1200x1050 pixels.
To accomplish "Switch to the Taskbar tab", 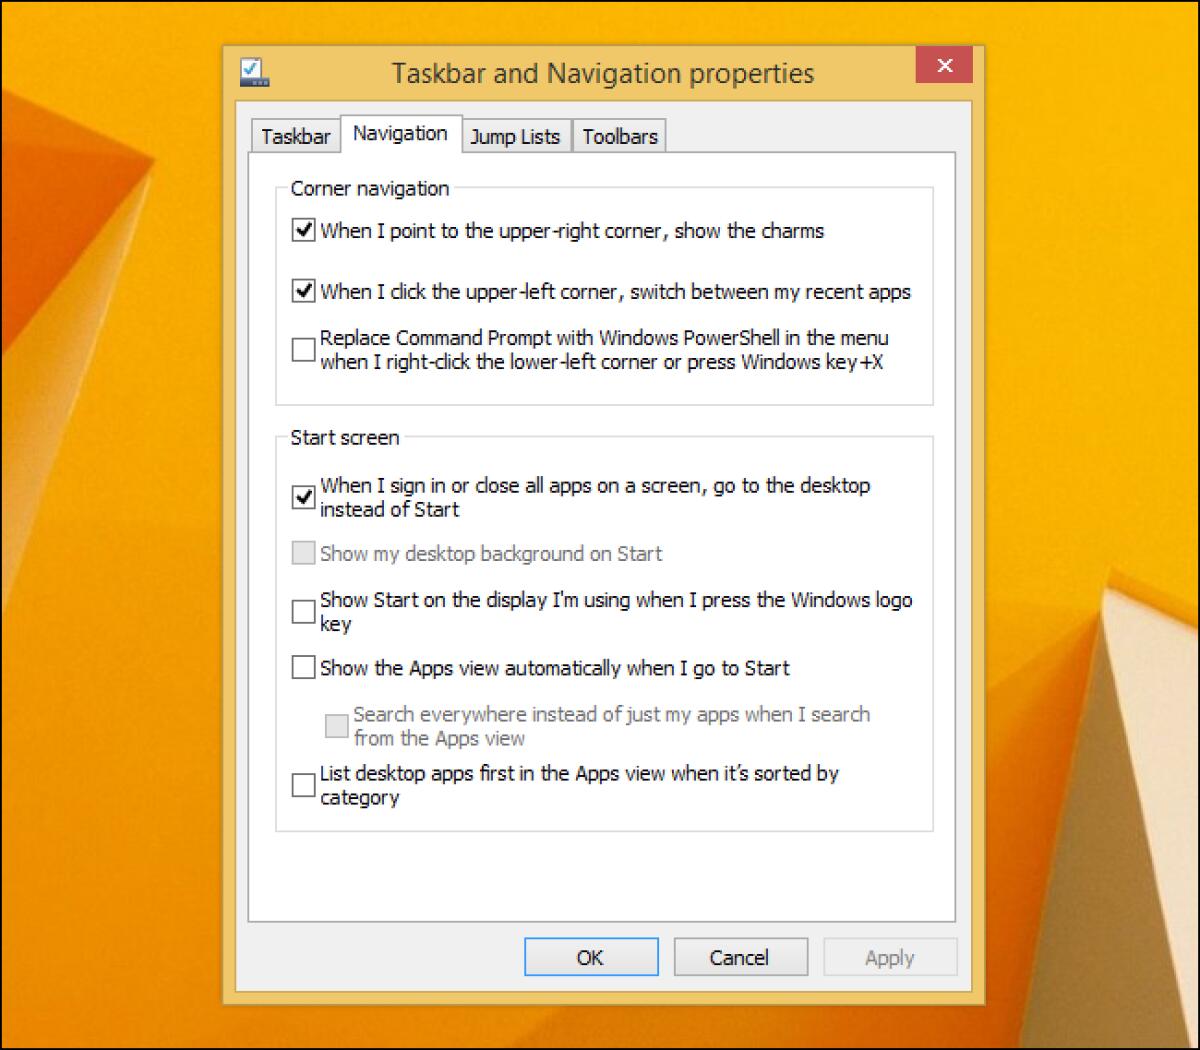I will pos(295,136).
